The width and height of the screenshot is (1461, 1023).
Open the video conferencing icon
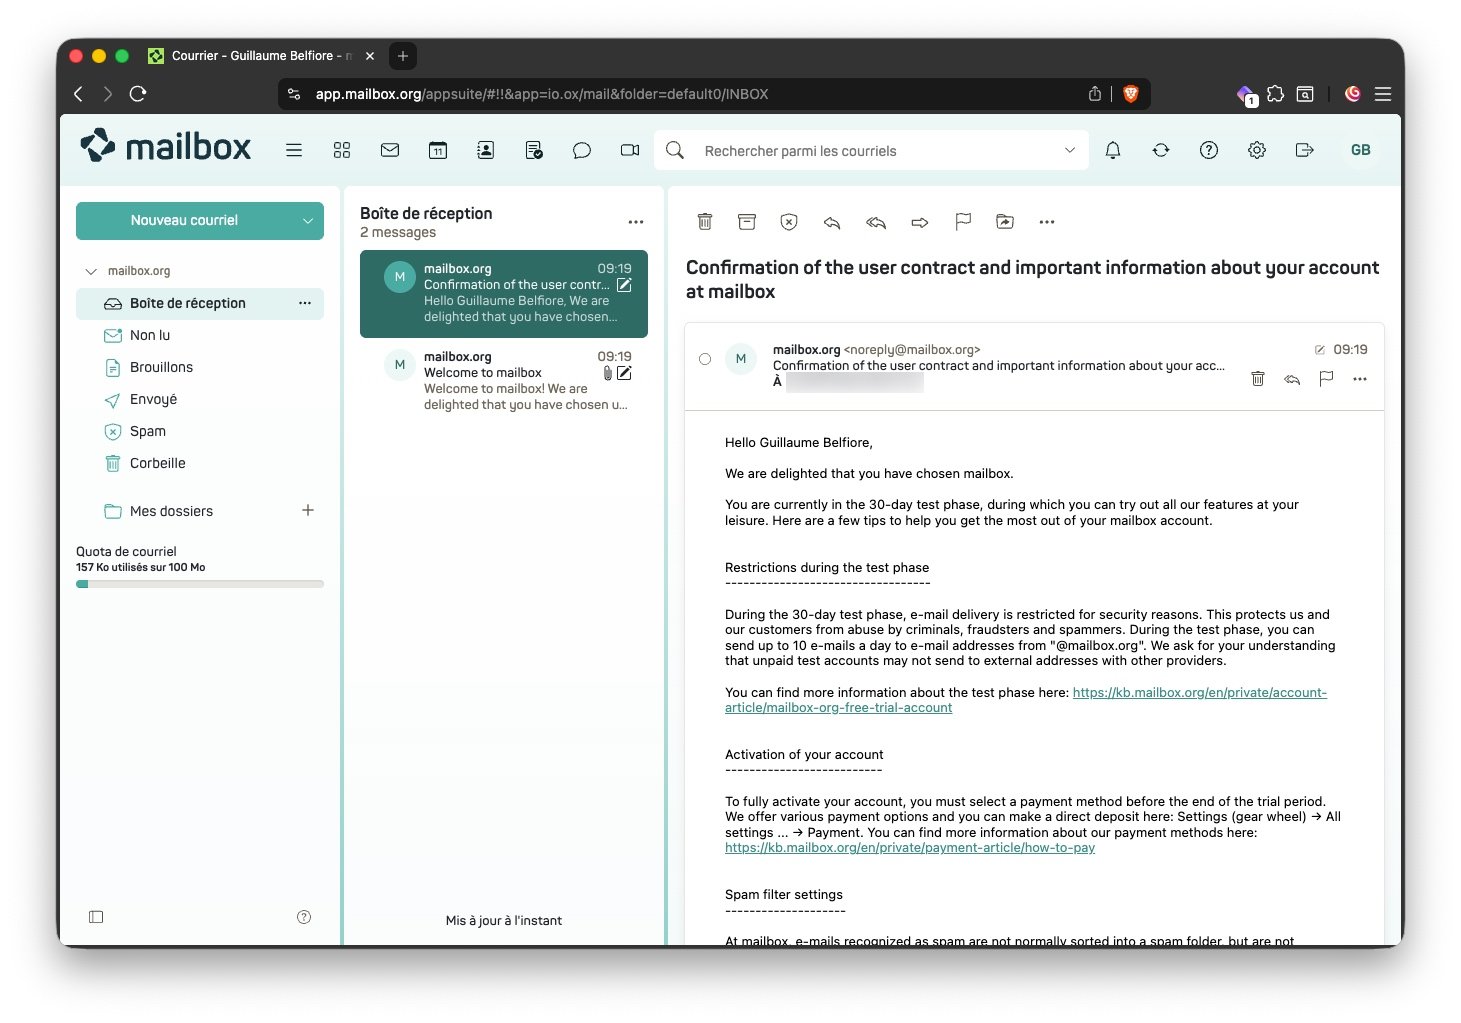coord(629,150)
